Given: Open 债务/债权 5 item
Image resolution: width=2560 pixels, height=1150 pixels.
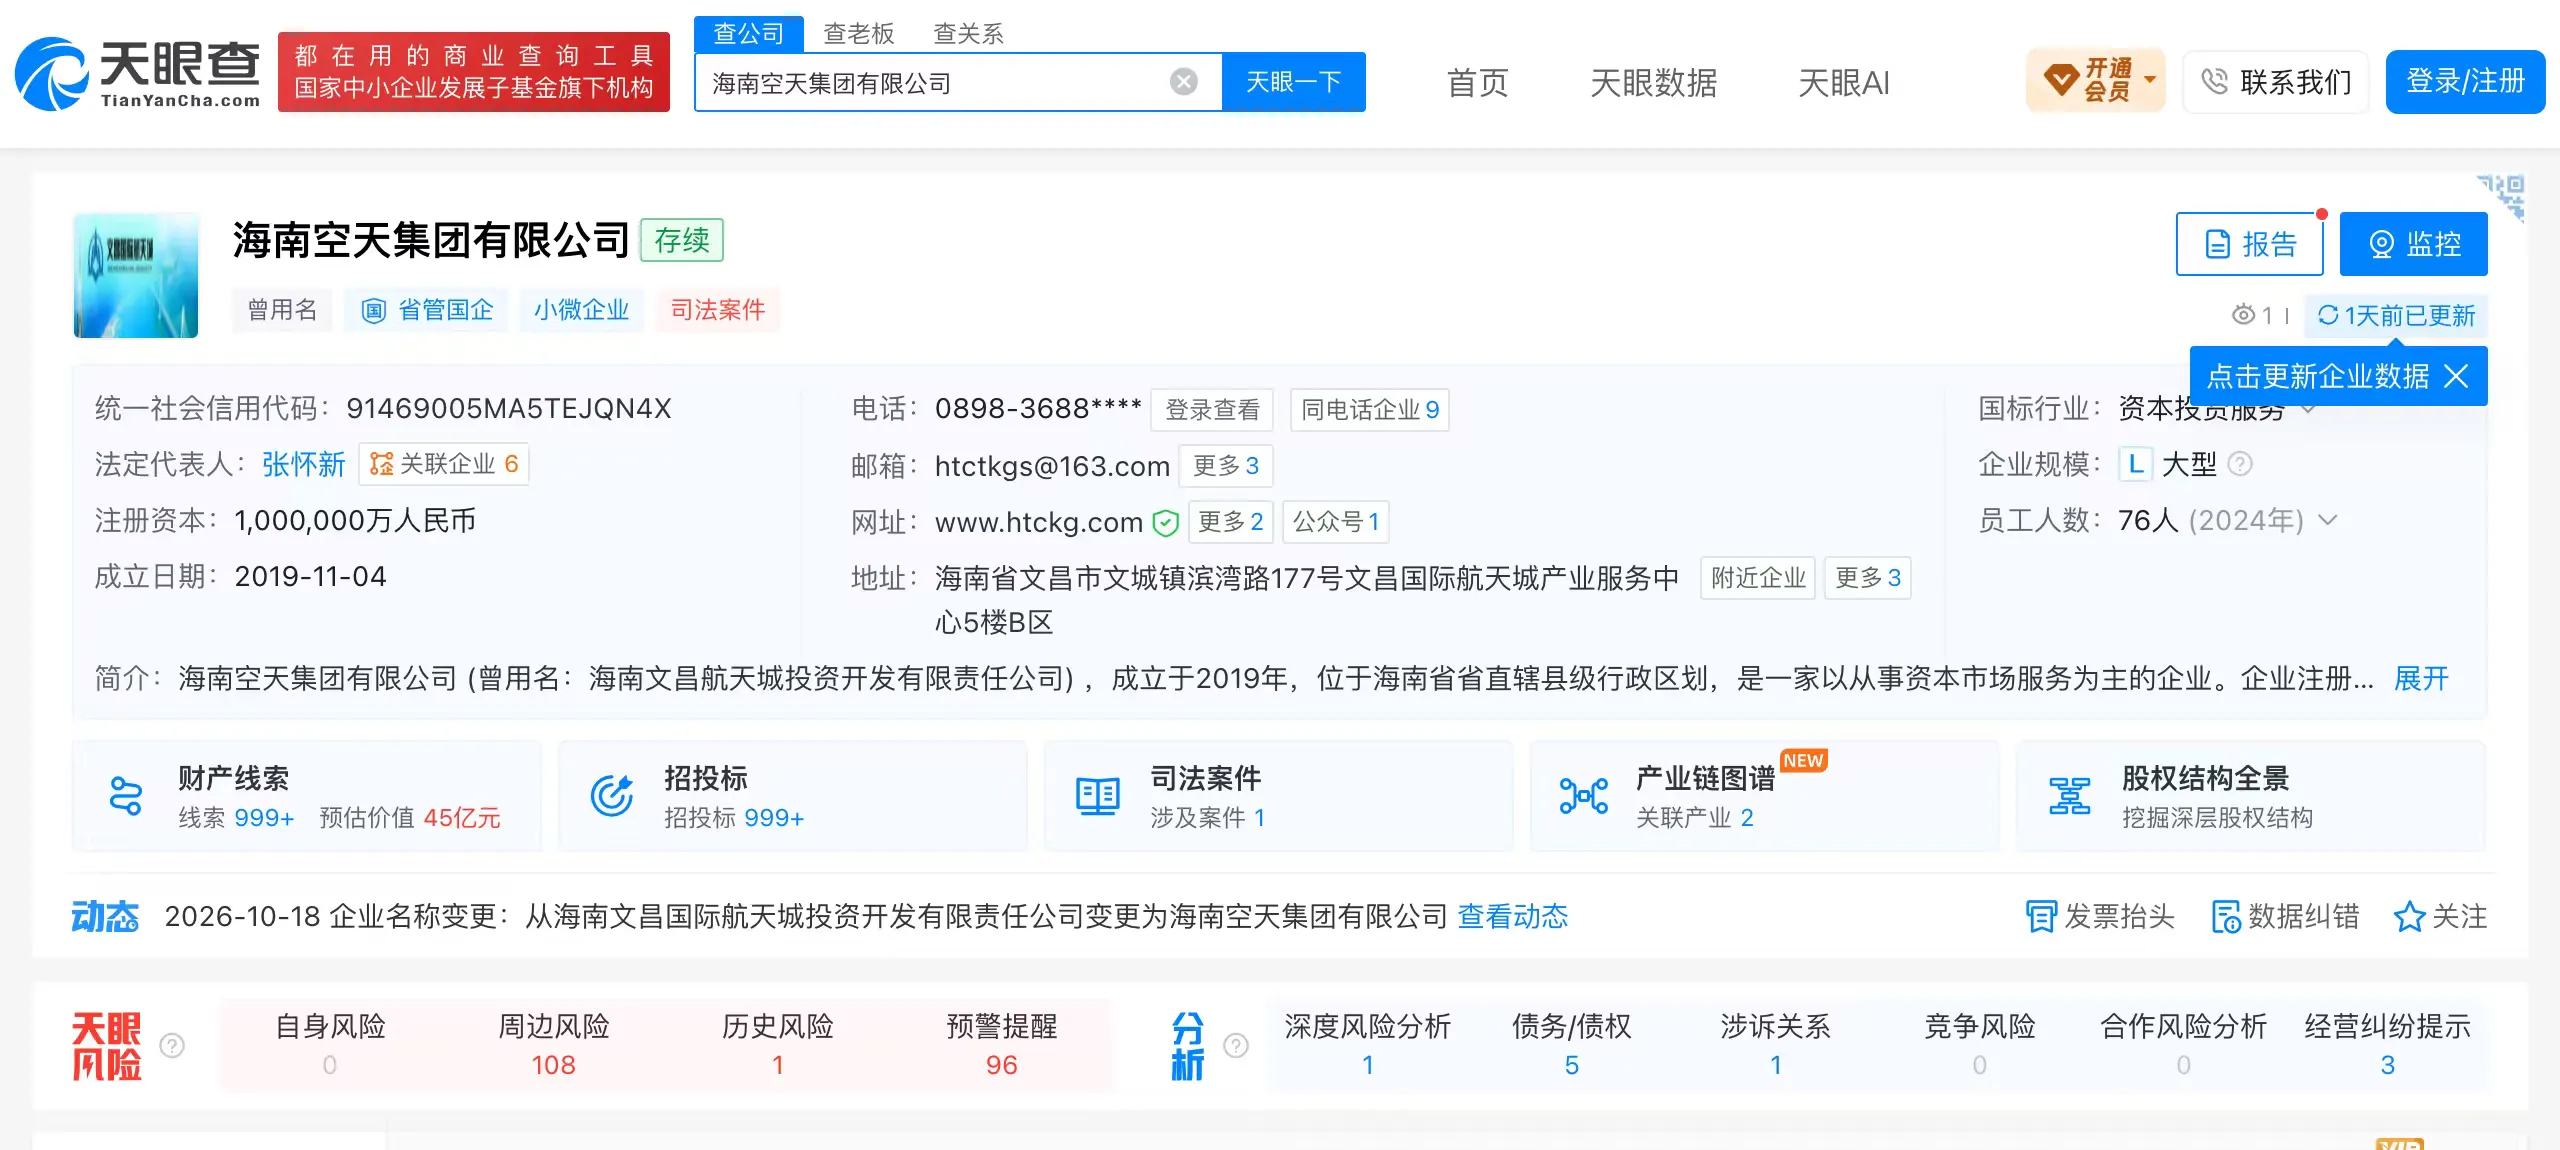Looking at the screenshot, I should point(1572,1045).
